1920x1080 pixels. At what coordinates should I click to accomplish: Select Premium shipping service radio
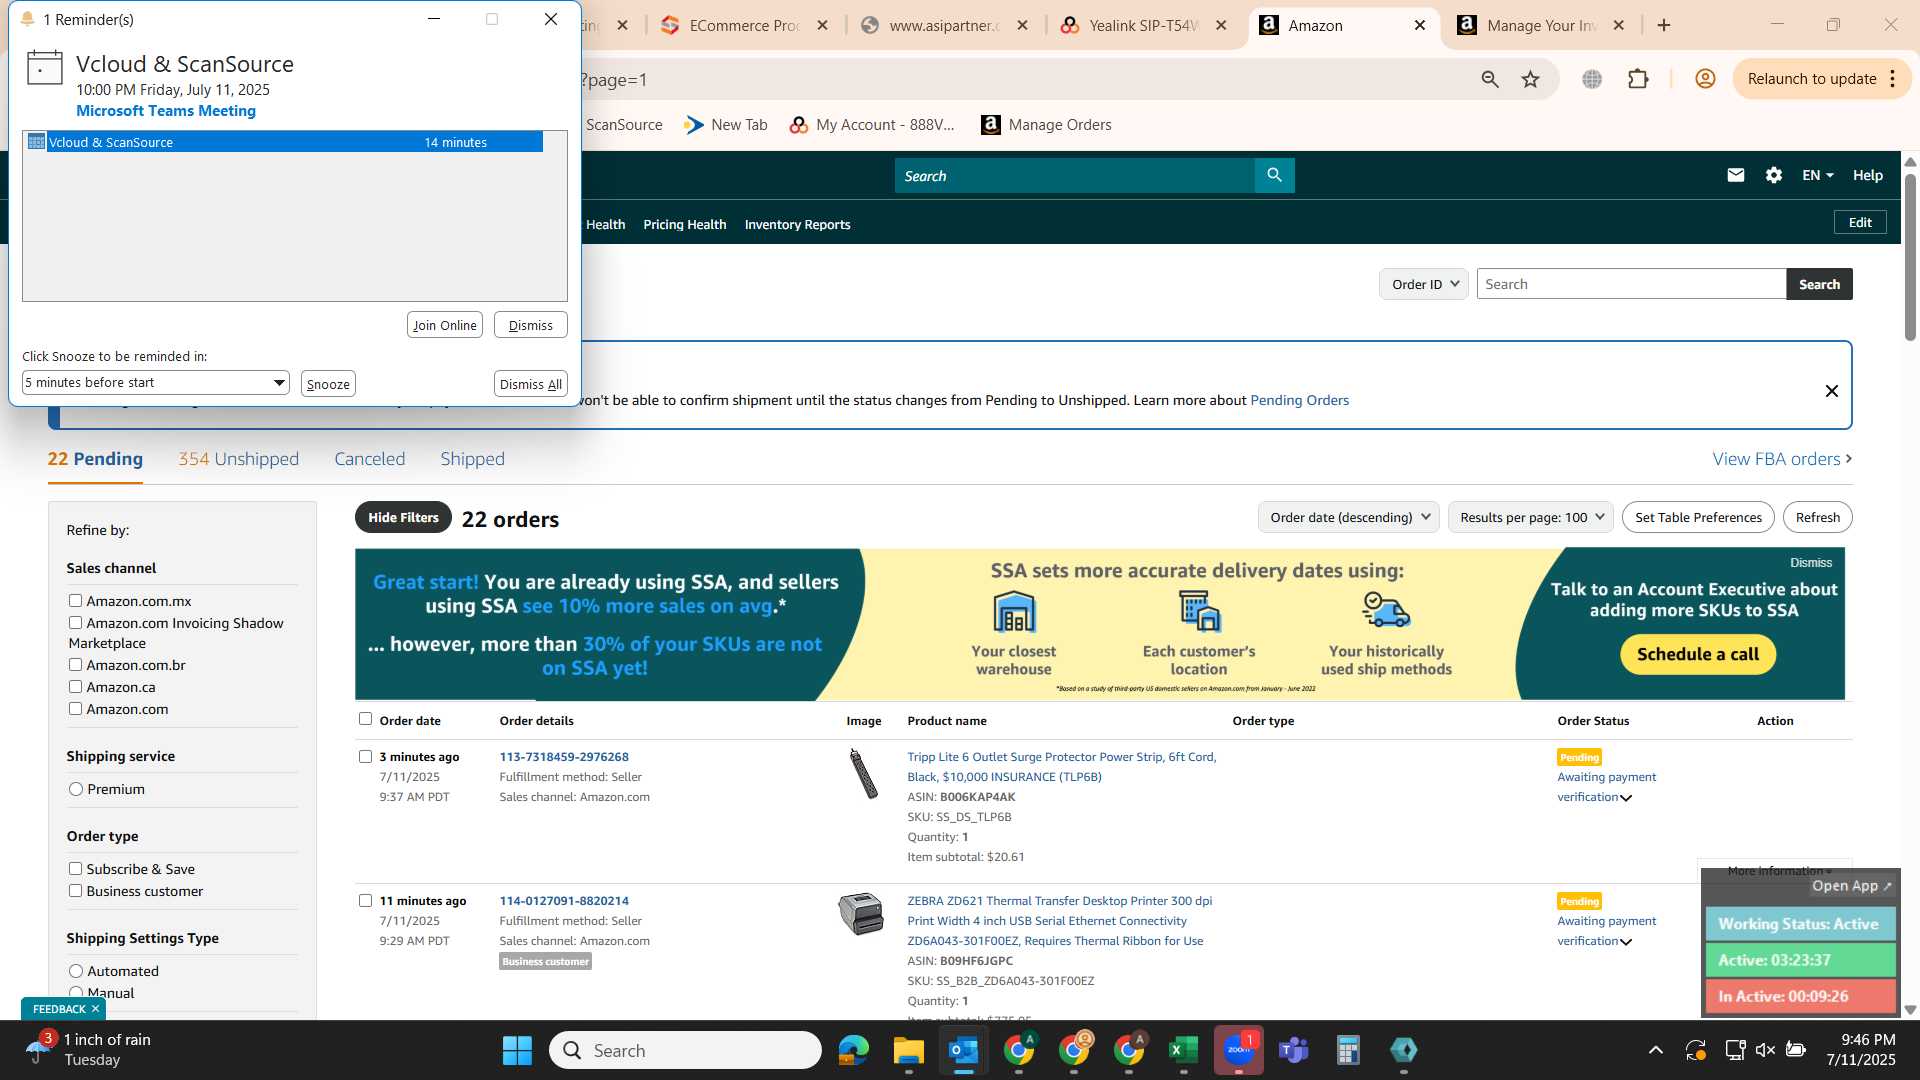[76, 789]
